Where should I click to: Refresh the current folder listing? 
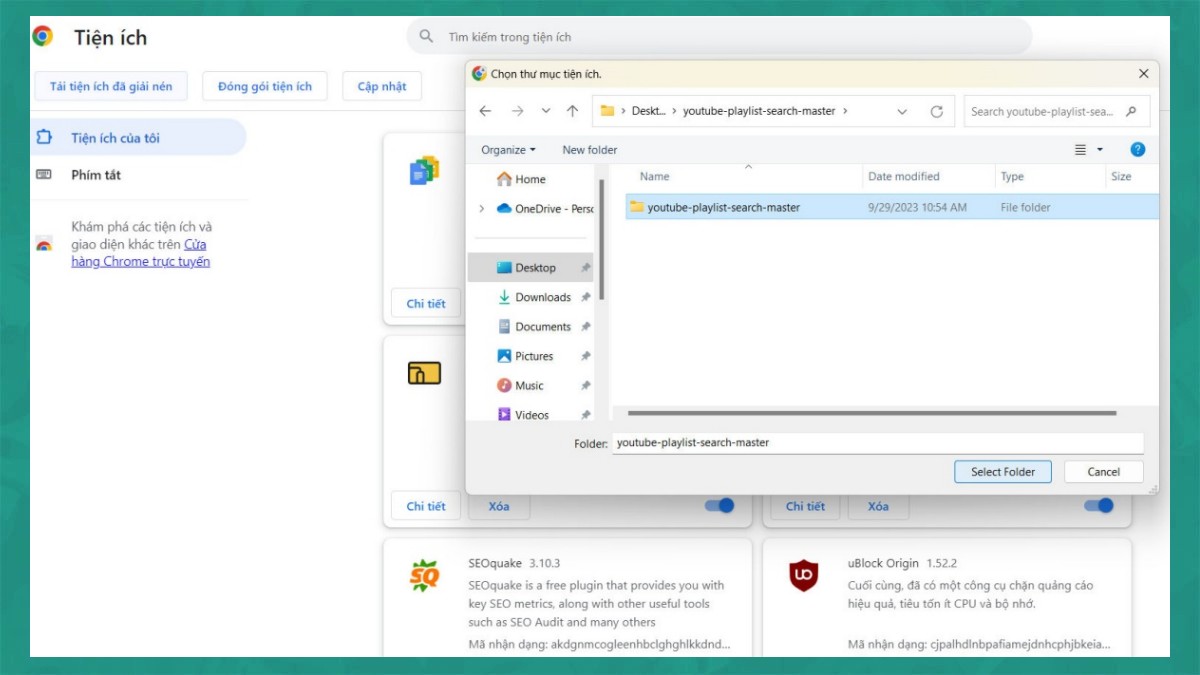point(936,111)
